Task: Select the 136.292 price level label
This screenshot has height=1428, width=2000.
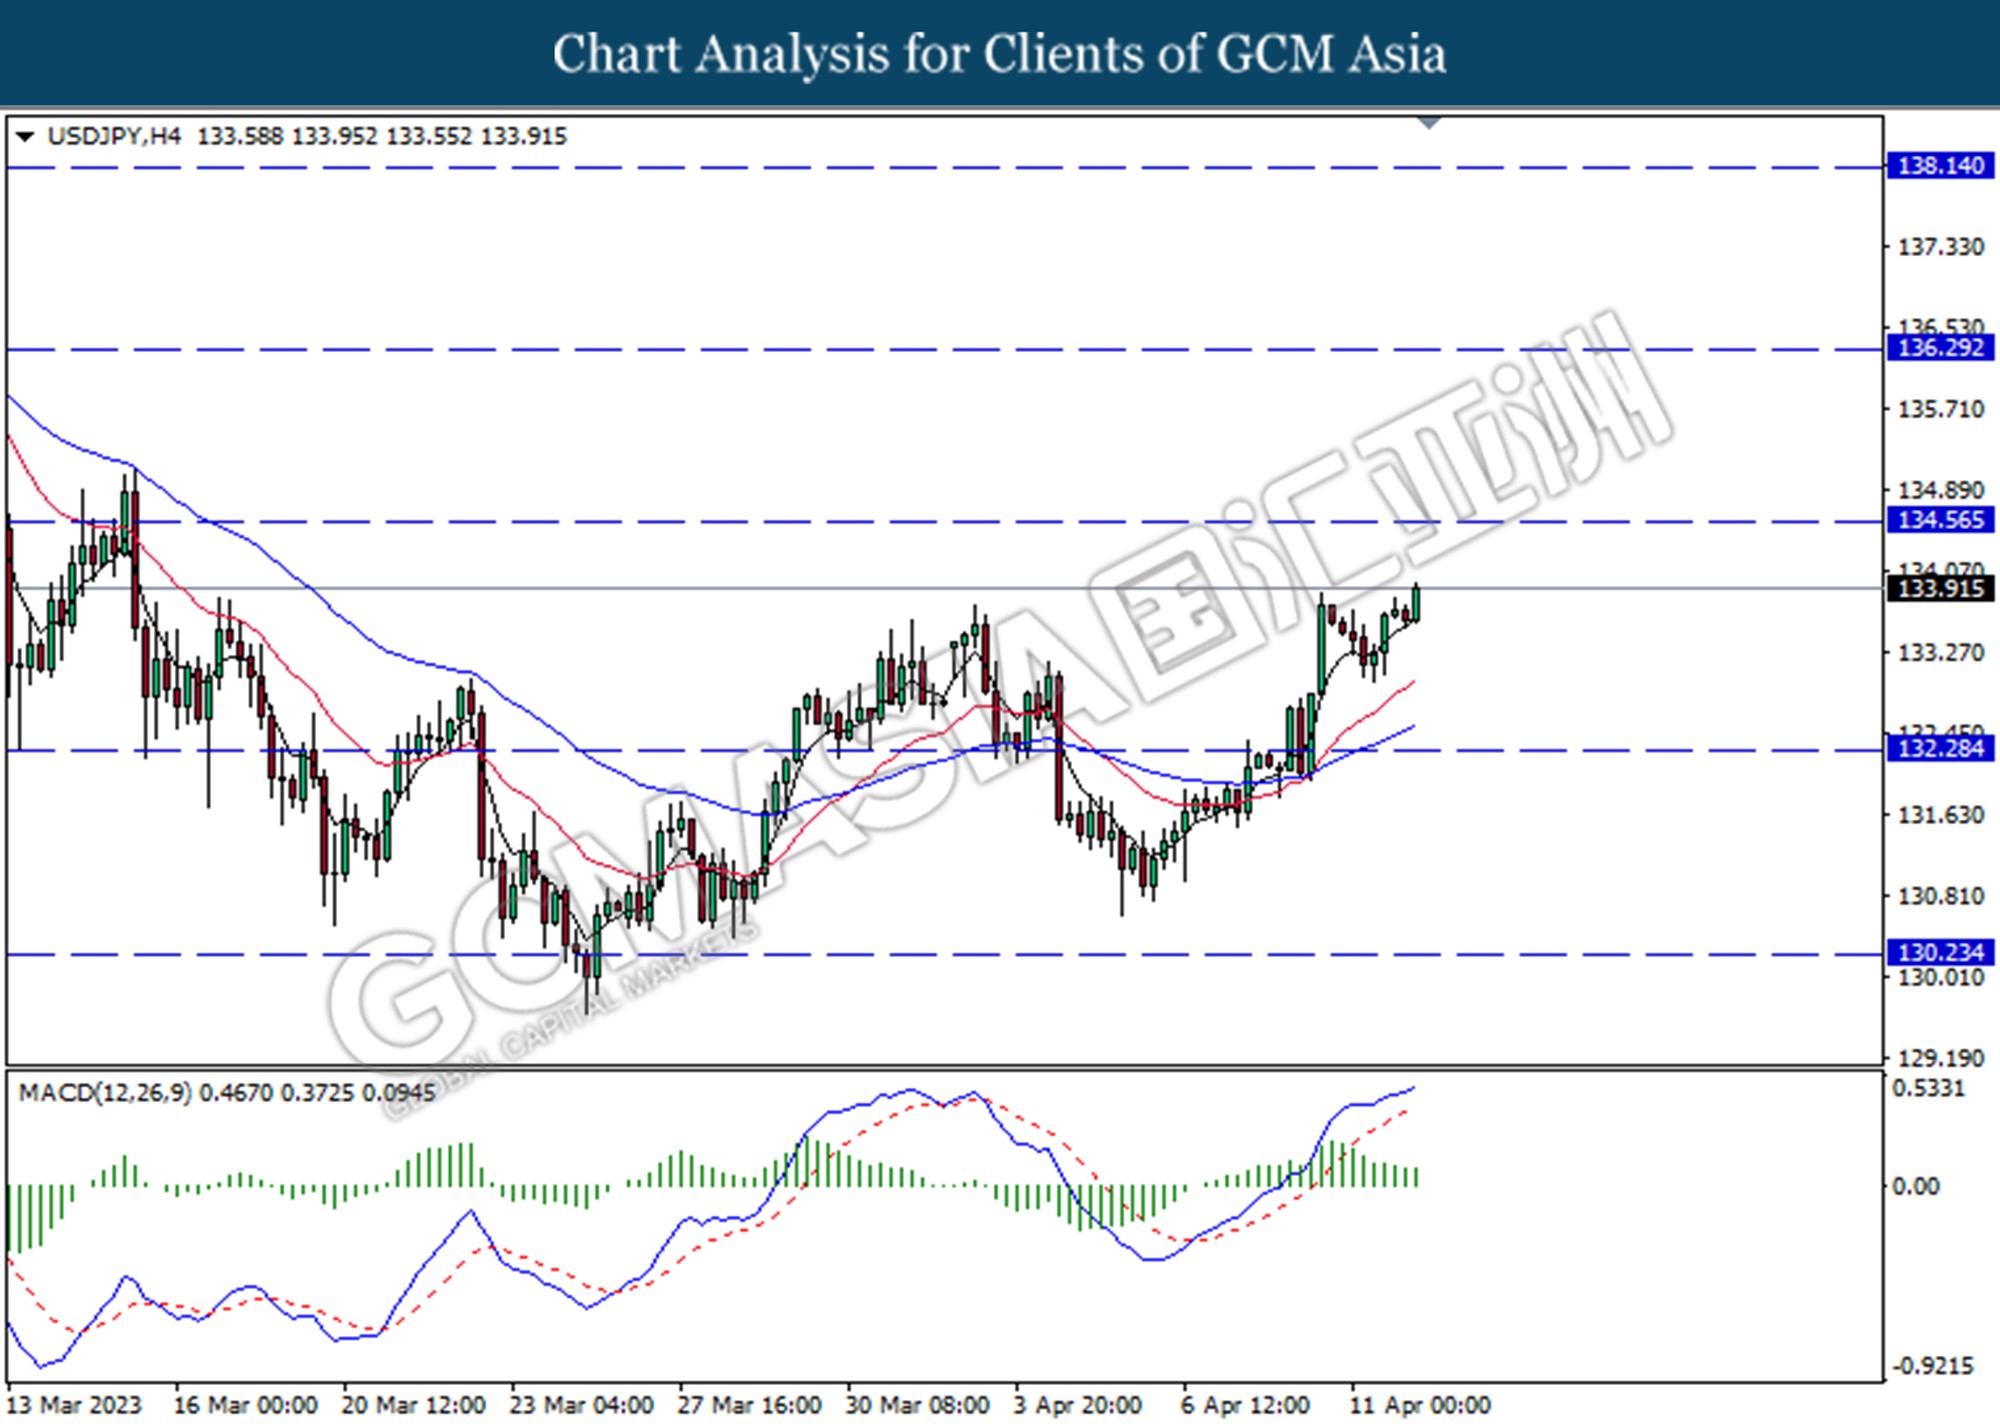Action: [x=1940, y=348]
